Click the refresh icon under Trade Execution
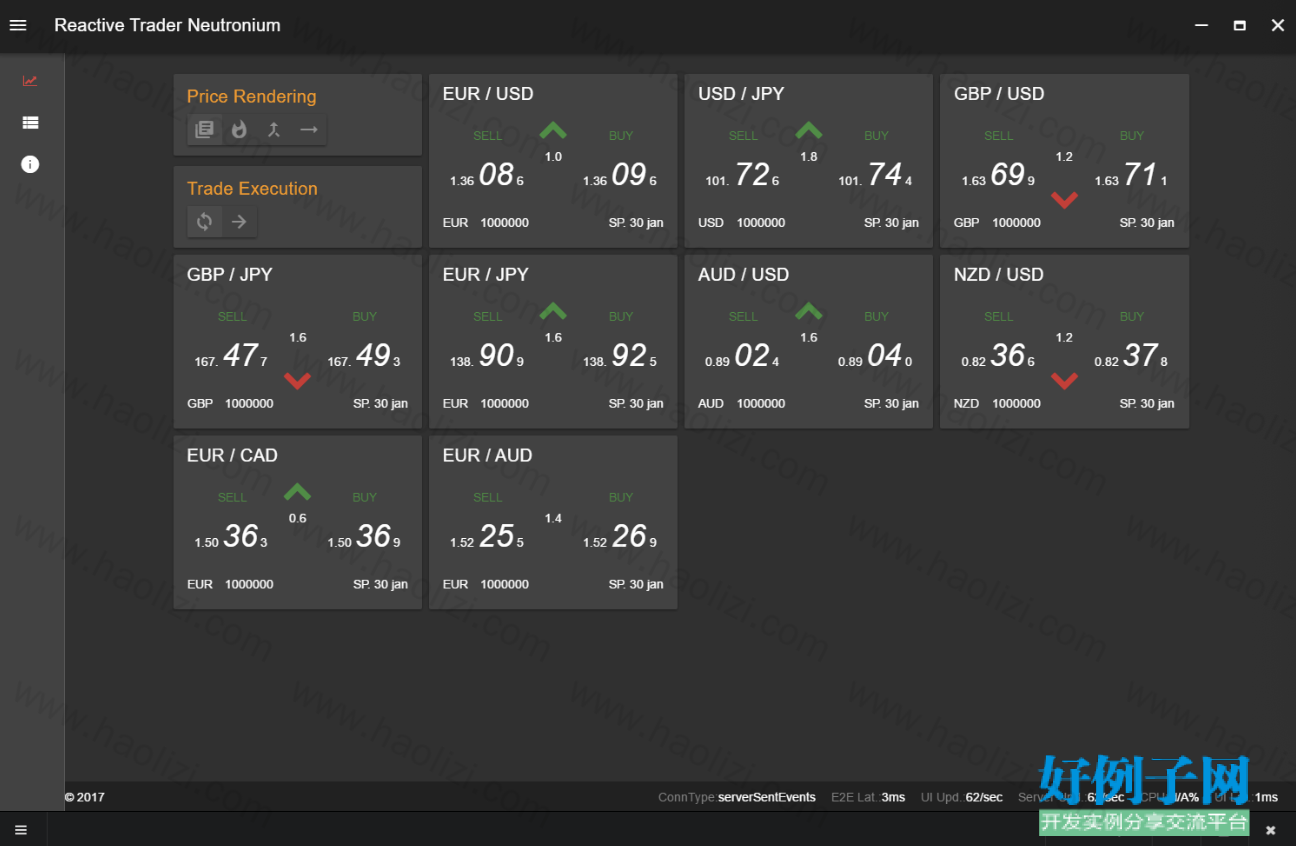This screenshot has width=1296, height=846. (204, 222)
